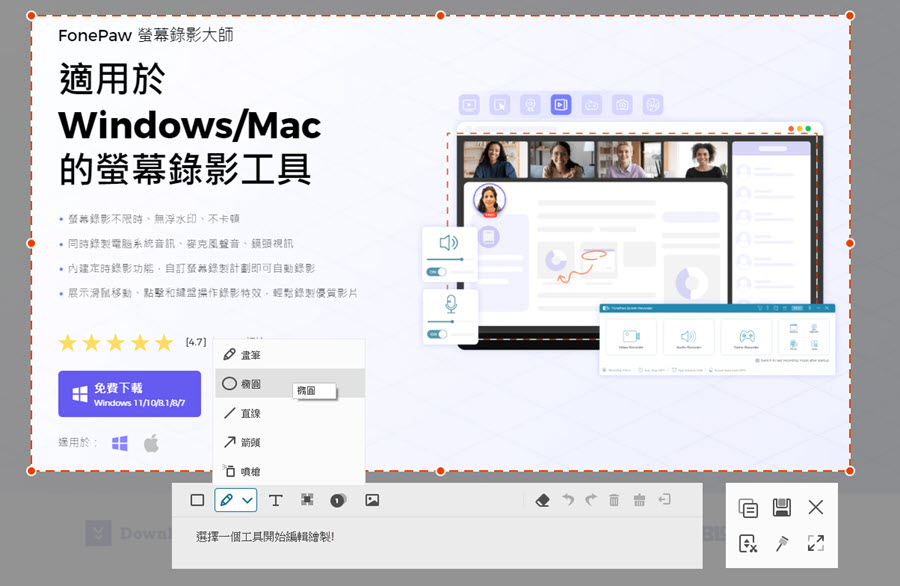Click the trash delete icon
This screenshot has width=900, height=586.
(x=614, y=500)
